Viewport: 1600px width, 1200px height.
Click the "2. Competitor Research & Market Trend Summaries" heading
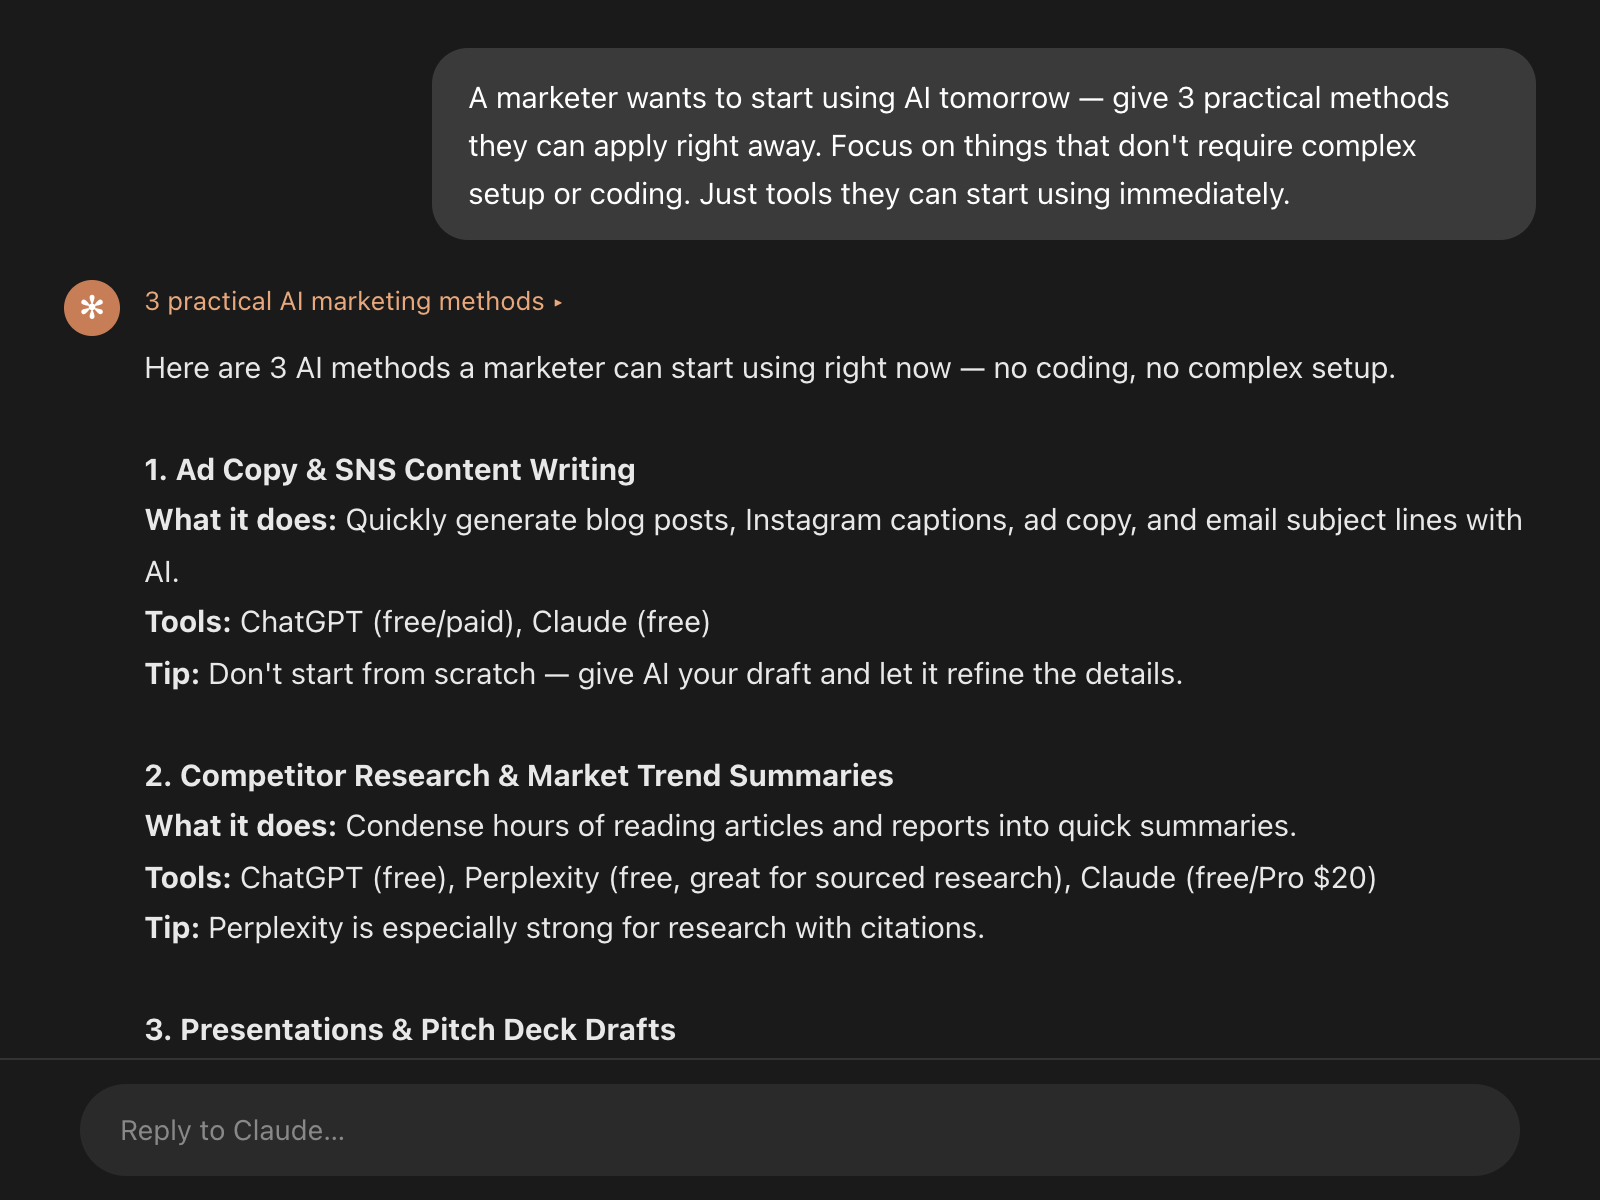[519, 776]
